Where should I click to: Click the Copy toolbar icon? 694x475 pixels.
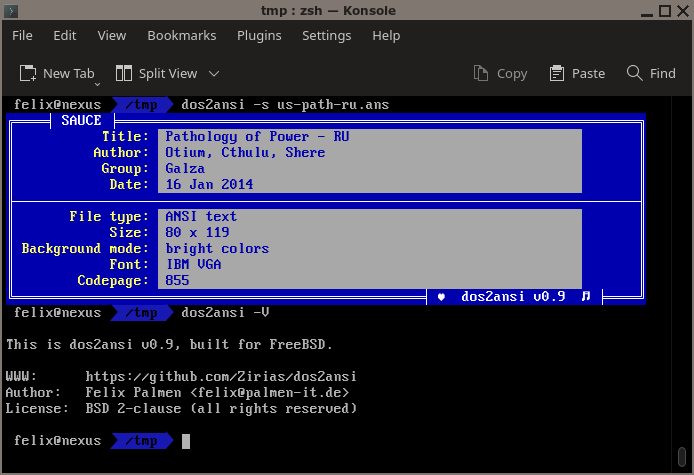click(x=481, y=73)
